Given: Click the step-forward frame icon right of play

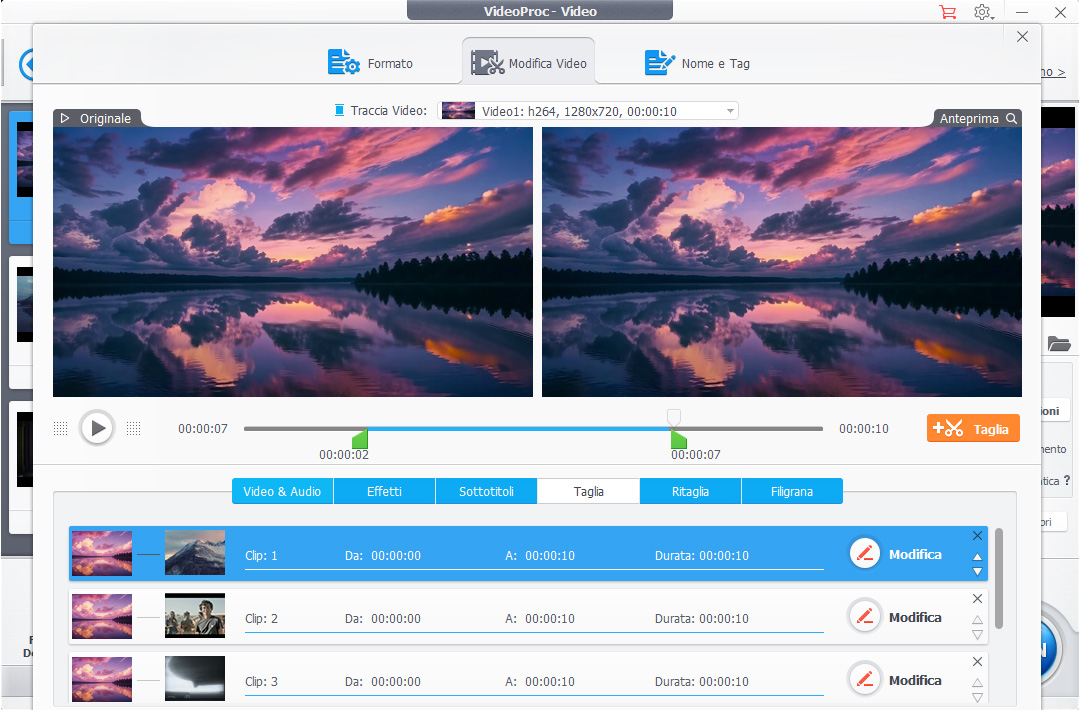Looking at the screenshot, I should click(x=133, y=428).
